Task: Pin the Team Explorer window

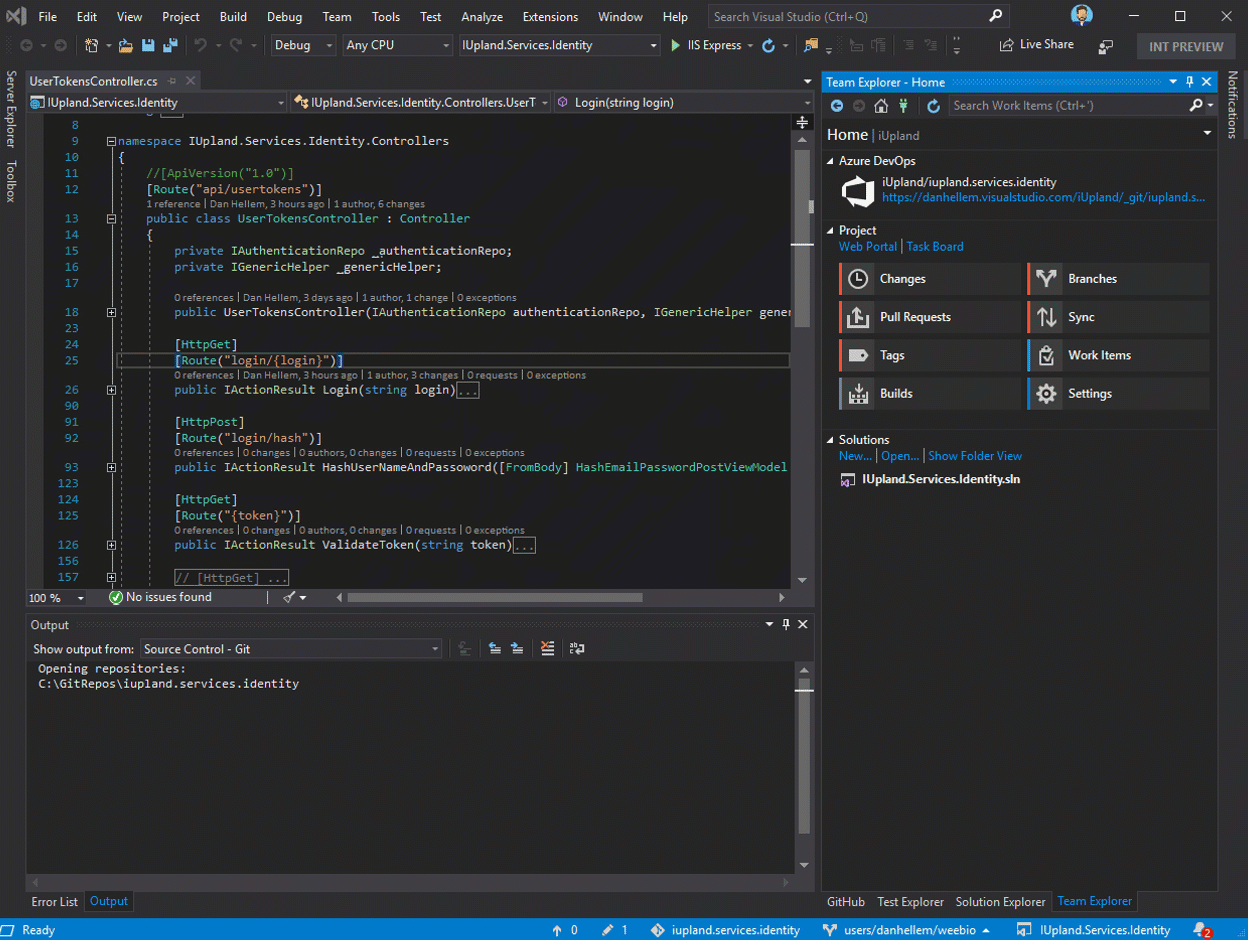Action: (1191, 81)
